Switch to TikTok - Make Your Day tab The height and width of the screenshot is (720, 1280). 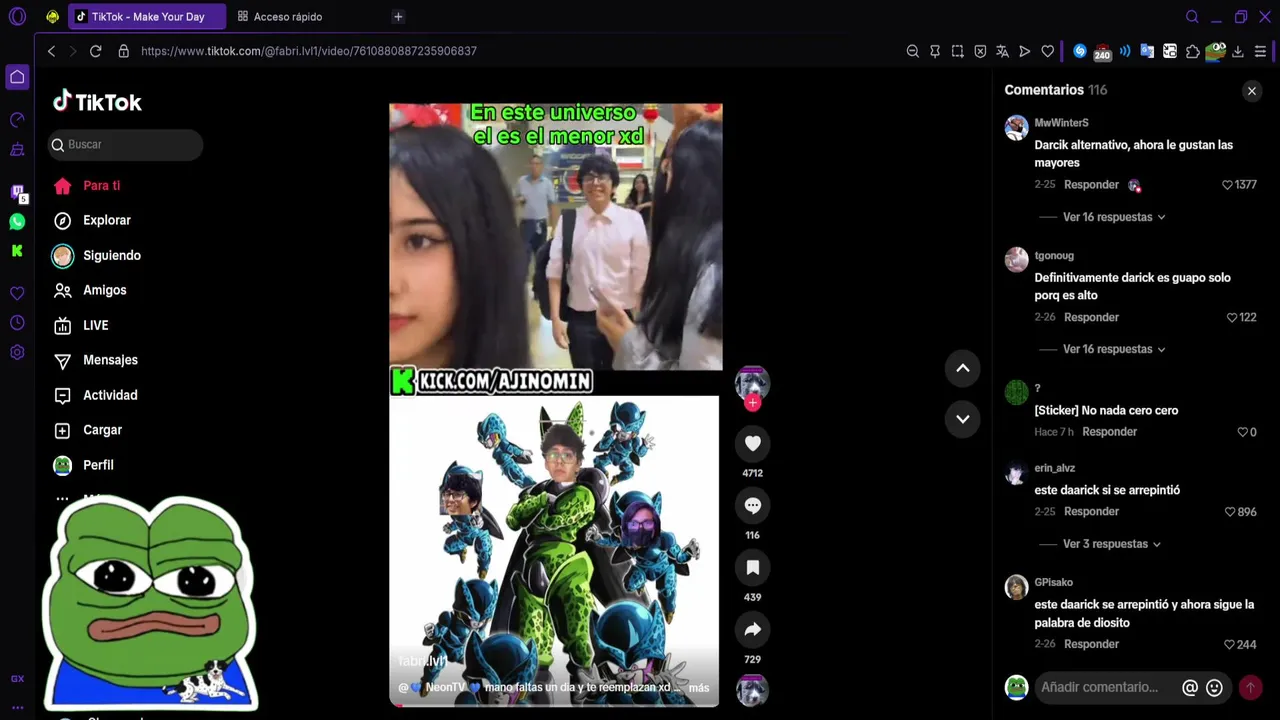click(x=147, y=17)
